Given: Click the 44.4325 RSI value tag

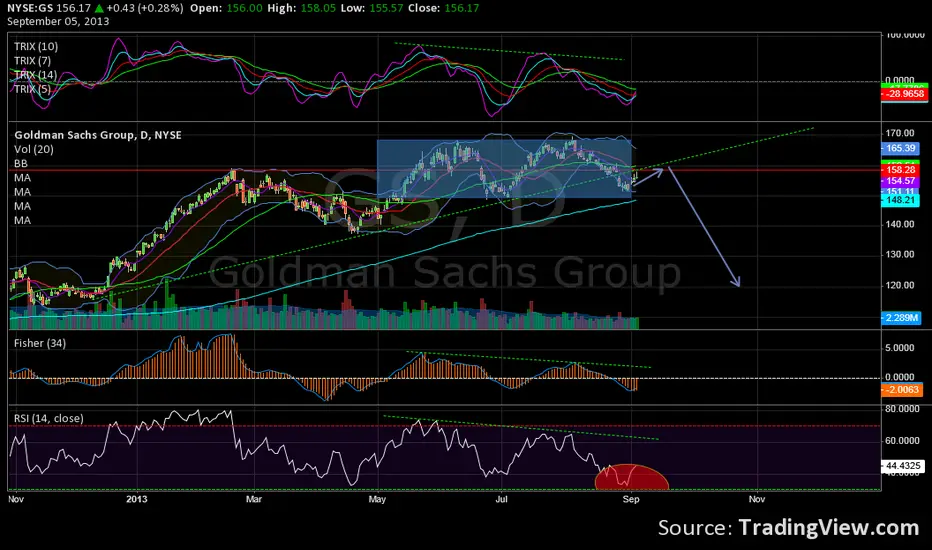Looking at the screenshot, I should coord(902,466).
